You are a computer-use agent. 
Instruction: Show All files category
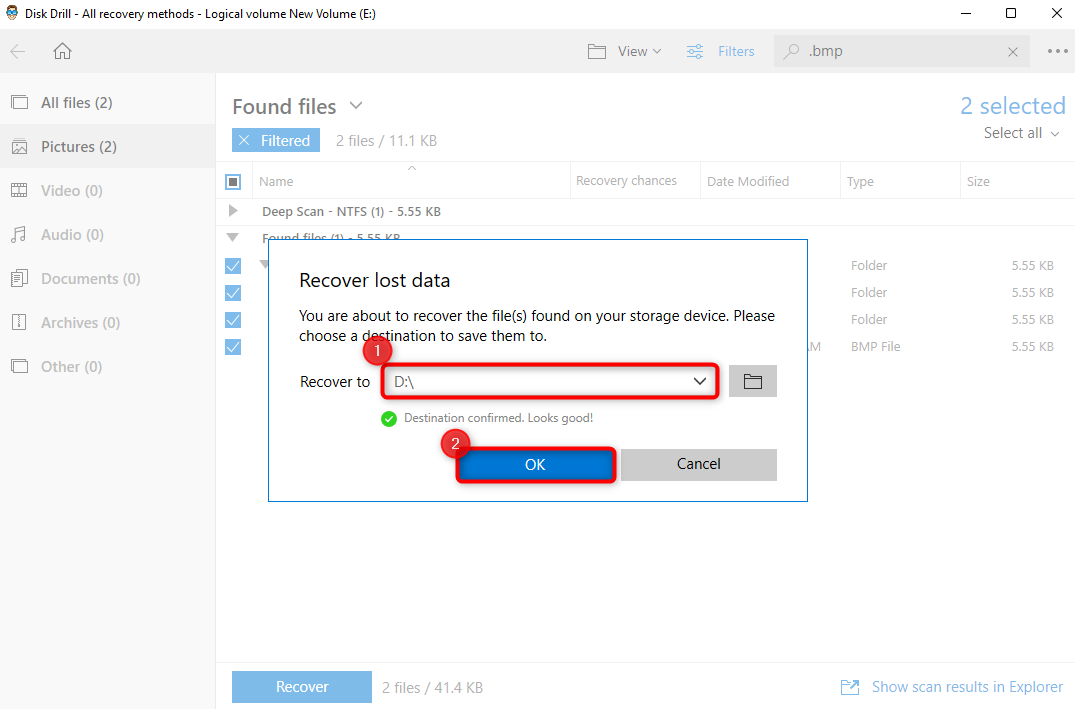[x=108, y=103]
